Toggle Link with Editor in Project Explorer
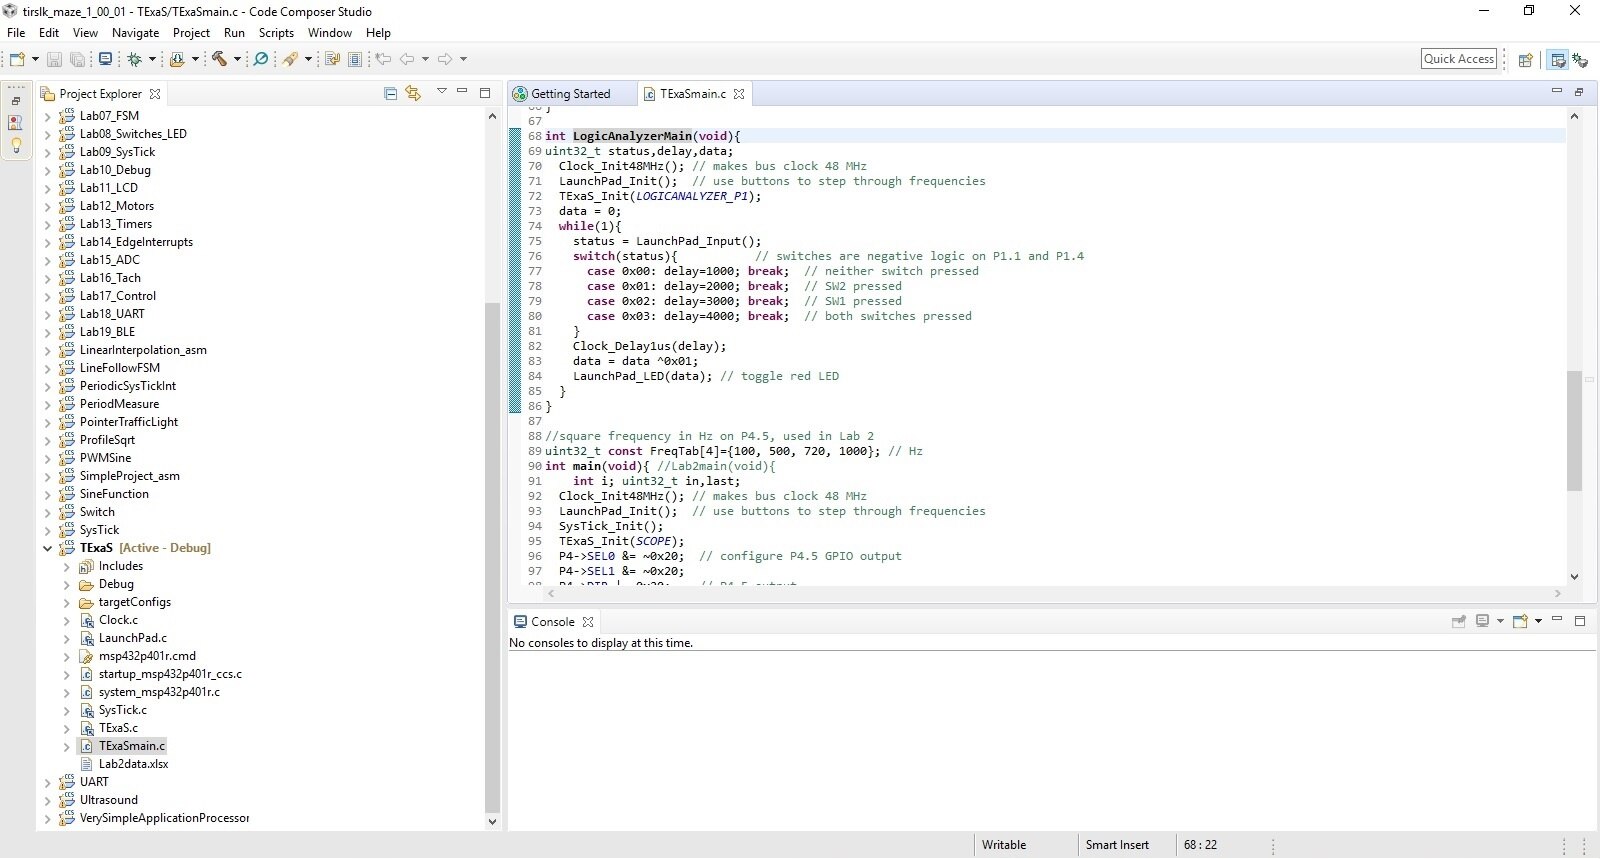This screenshot has width=1600, height=859. (x=413, y=93)
